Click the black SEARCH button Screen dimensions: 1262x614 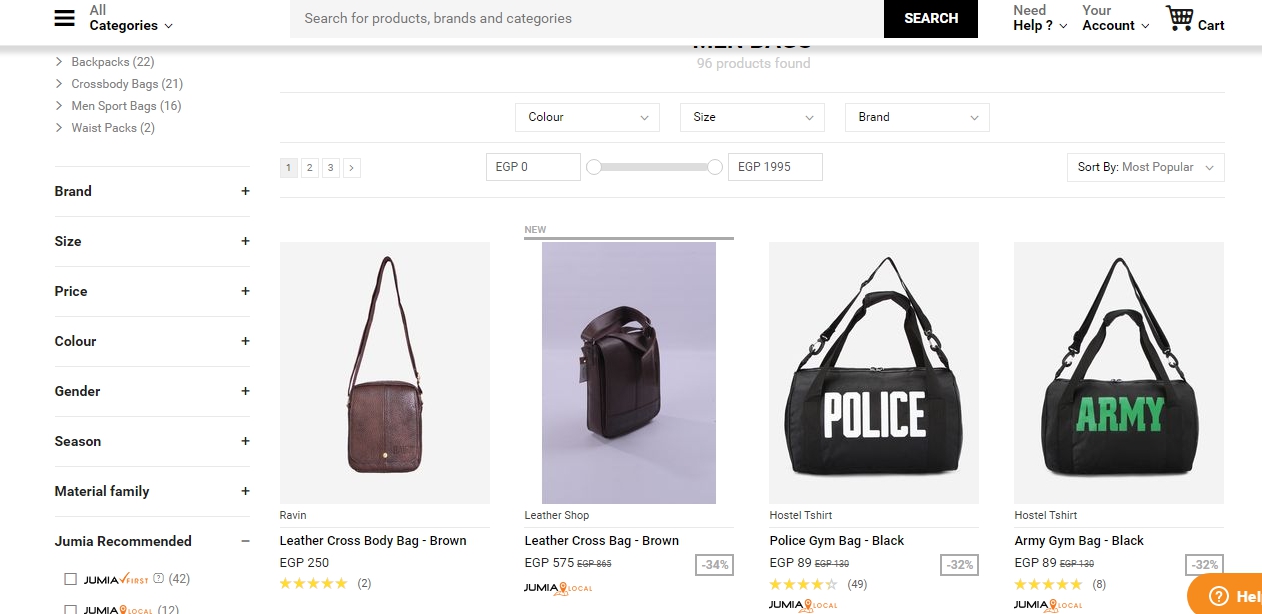[x=930, y=18]
